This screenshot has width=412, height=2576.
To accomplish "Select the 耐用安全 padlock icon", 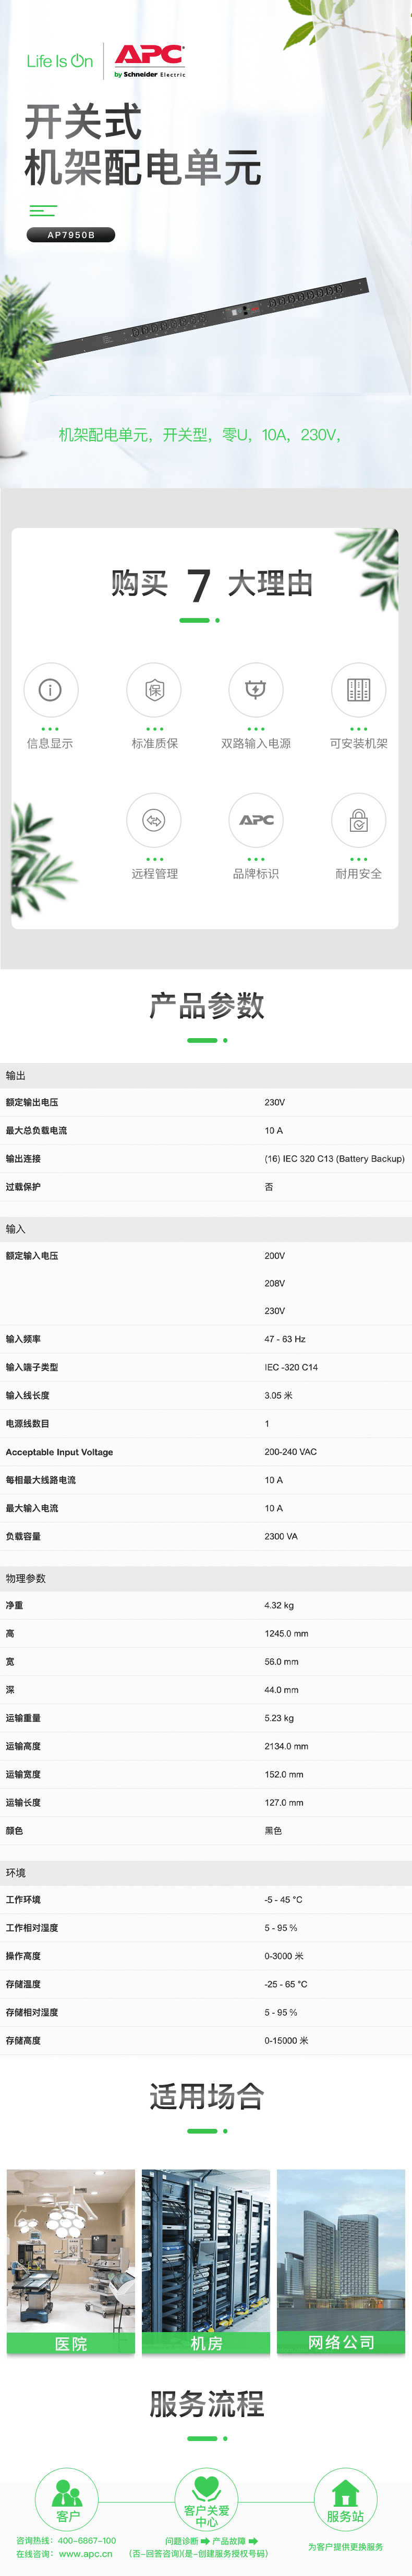I will 358,820.
